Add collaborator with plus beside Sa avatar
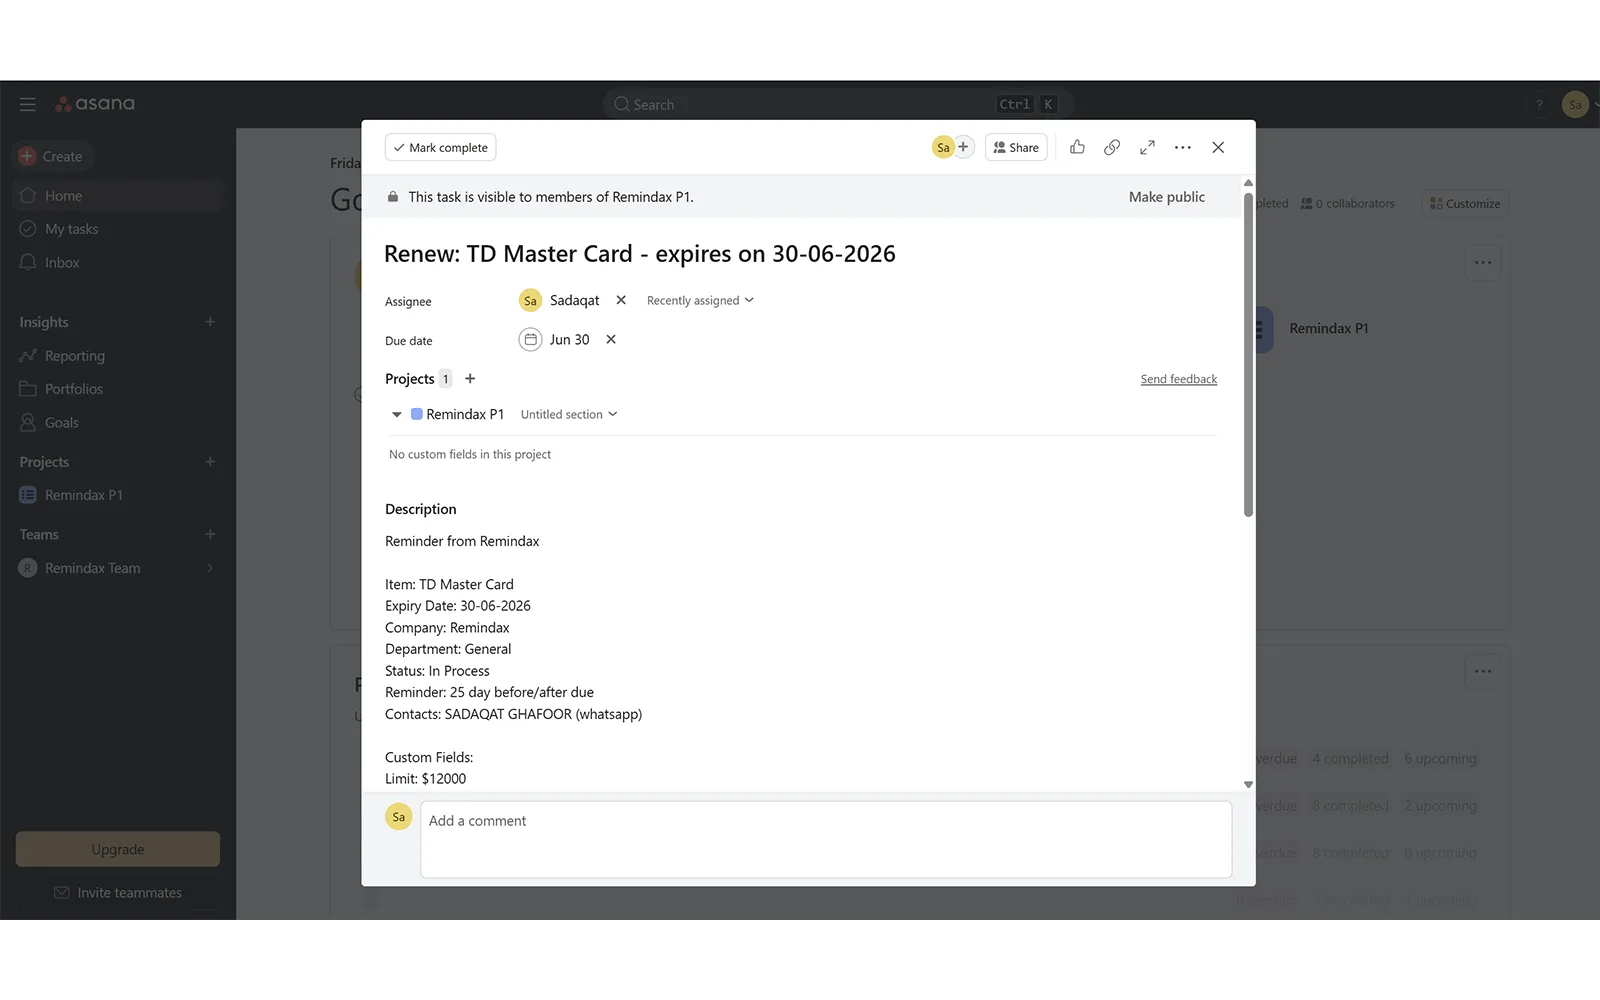 pos(963,147)
